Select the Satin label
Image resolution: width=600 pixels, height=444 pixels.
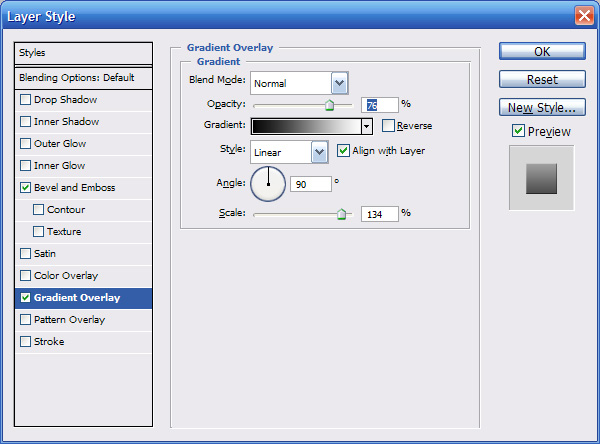tap(45, 254)
